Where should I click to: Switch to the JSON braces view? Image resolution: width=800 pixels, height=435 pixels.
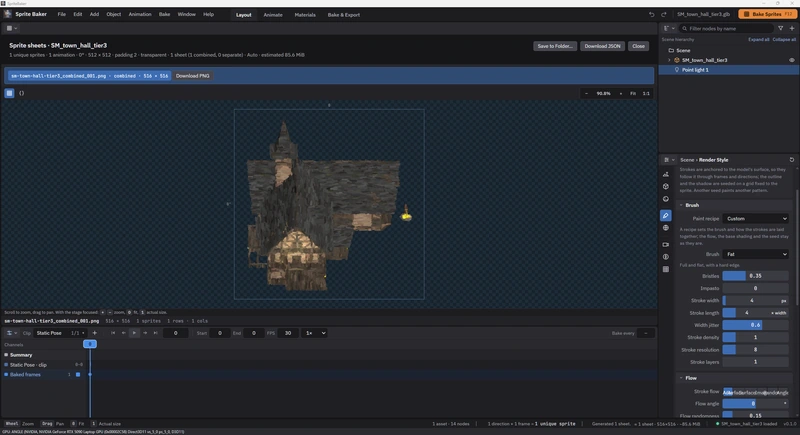[x=21, y=93]
